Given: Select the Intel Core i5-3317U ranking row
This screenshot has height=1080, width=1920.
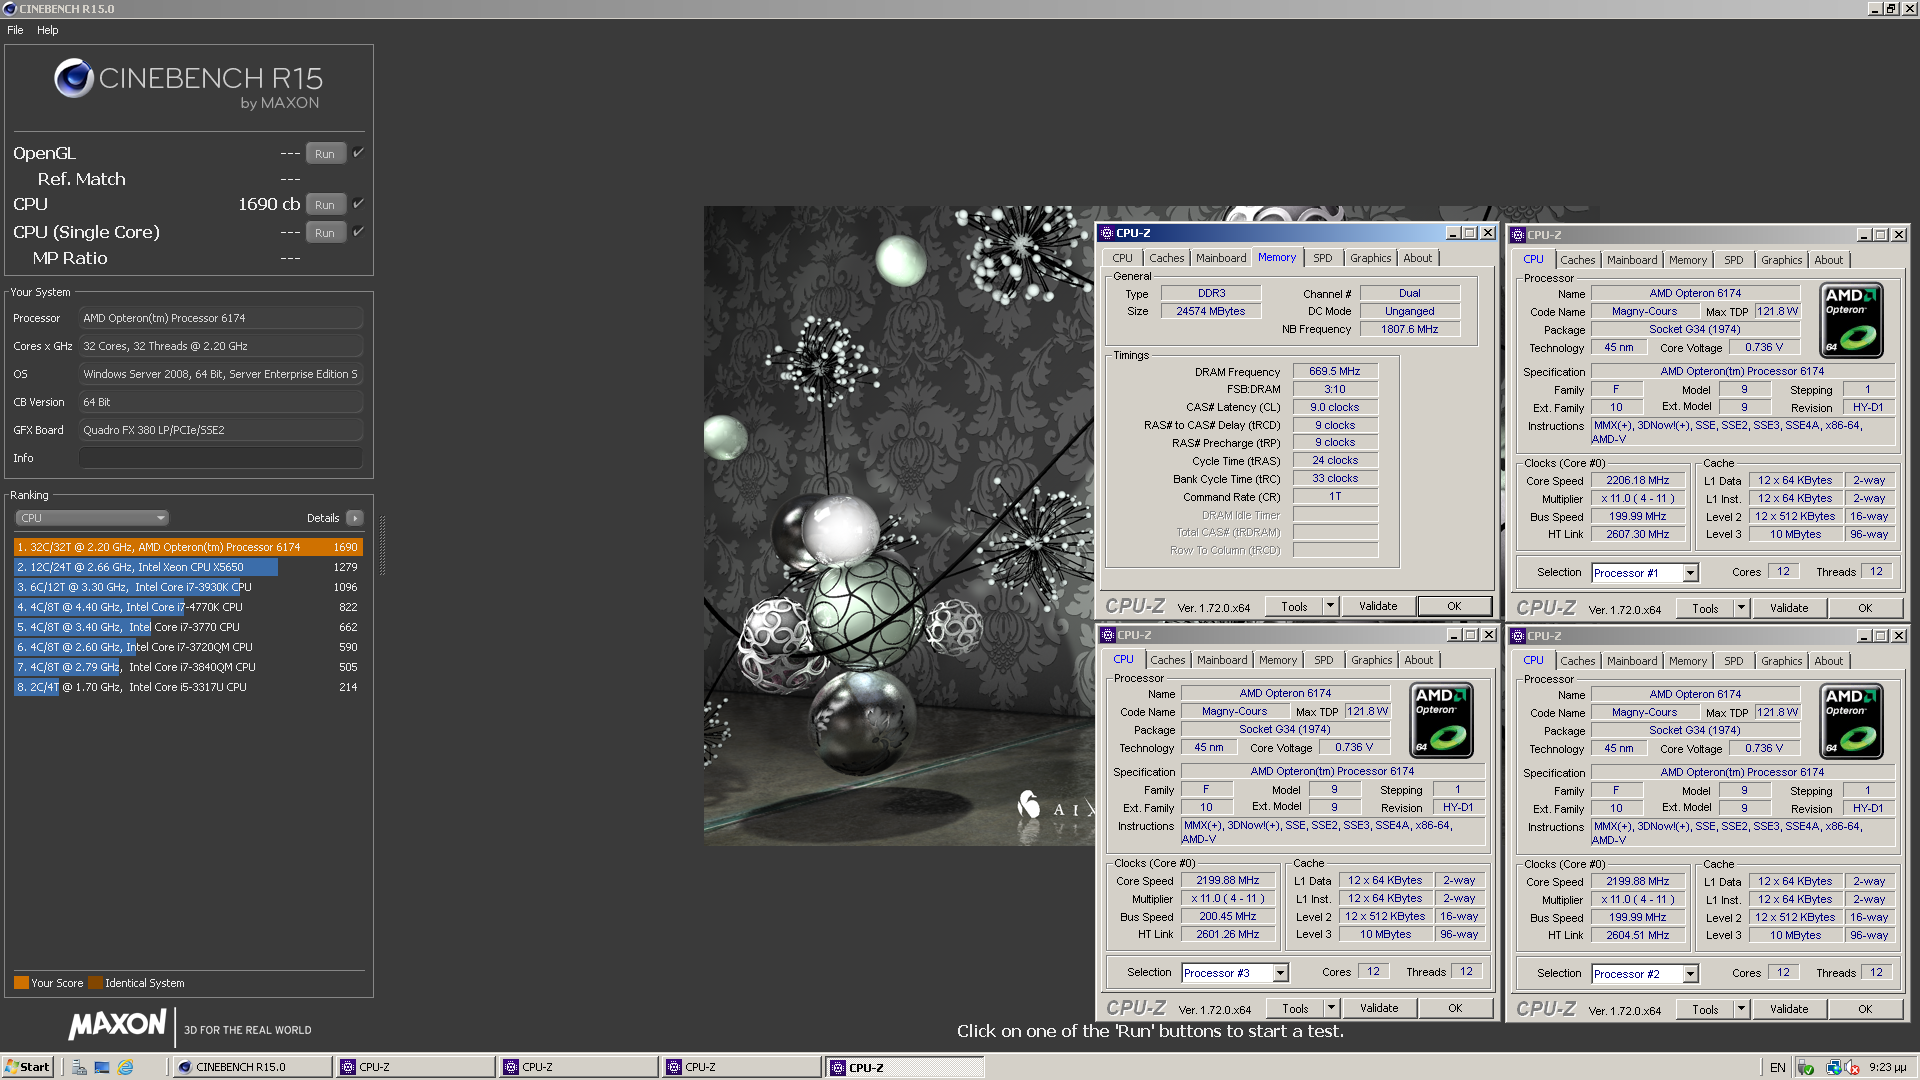Looking at the screenshot, I should tap(188, 687).
